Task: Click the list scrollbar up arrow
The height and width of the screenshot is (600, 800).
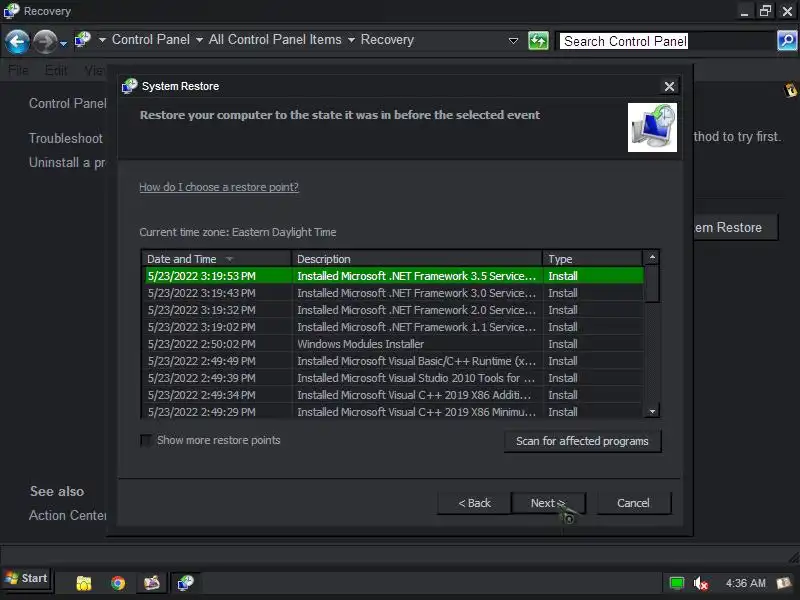Action: pyautogui.click(x=652, y=257)
